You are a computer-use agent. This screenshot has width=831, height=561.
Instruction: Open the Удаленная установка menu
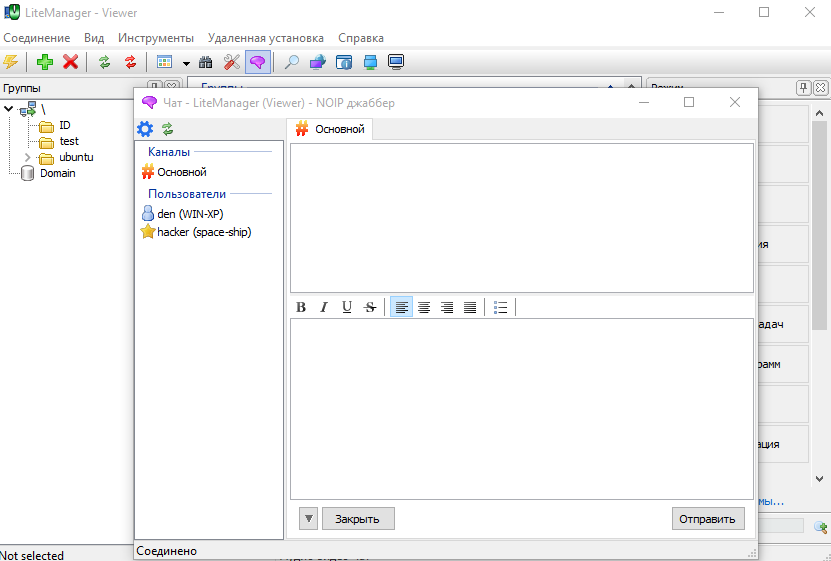point(266,38)
